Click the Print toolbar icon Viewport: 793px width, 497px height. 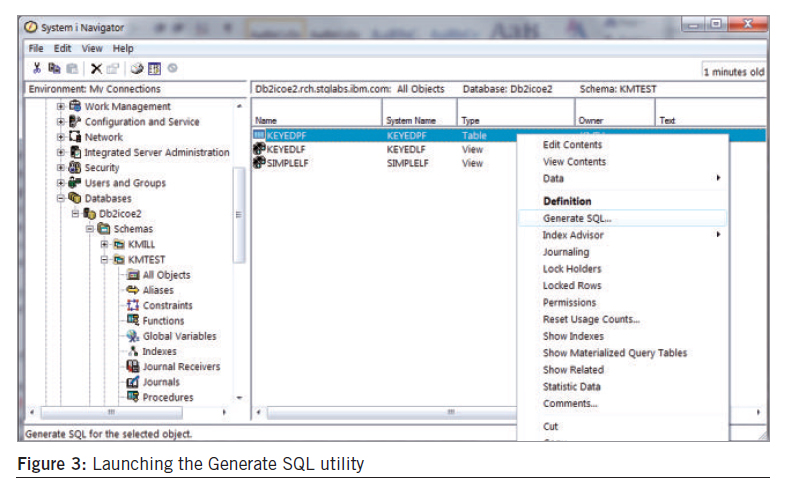(137, 68)
